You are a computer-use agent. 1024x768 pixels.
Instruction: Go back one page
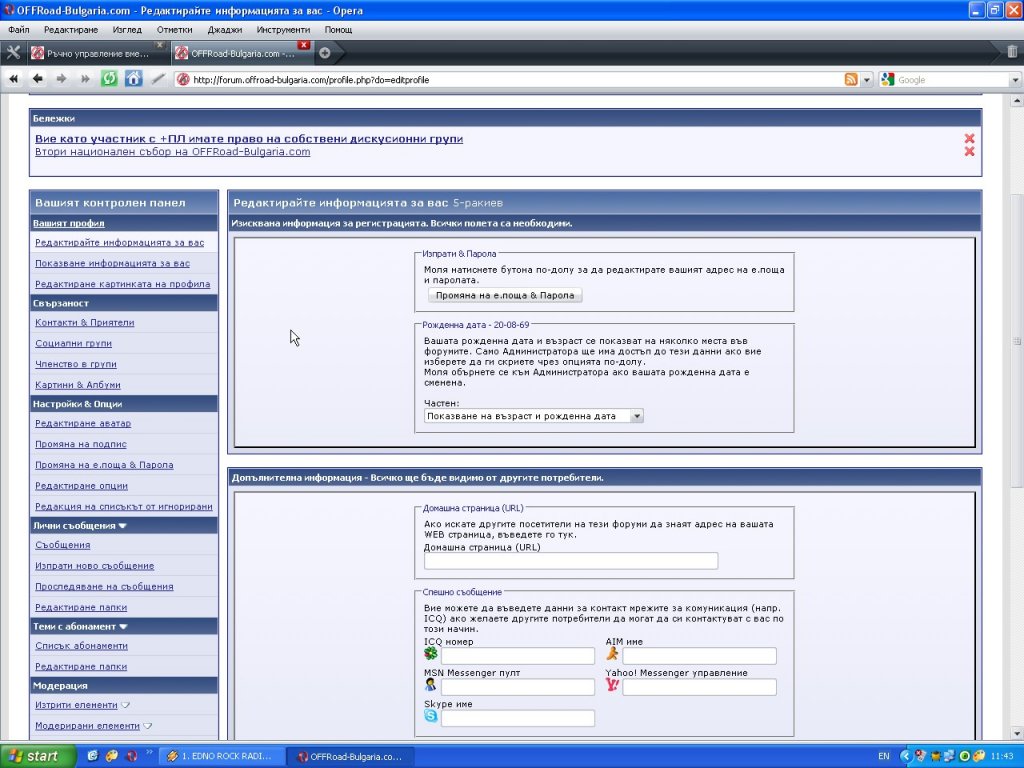pyautogui.click(x=38, y=79)
